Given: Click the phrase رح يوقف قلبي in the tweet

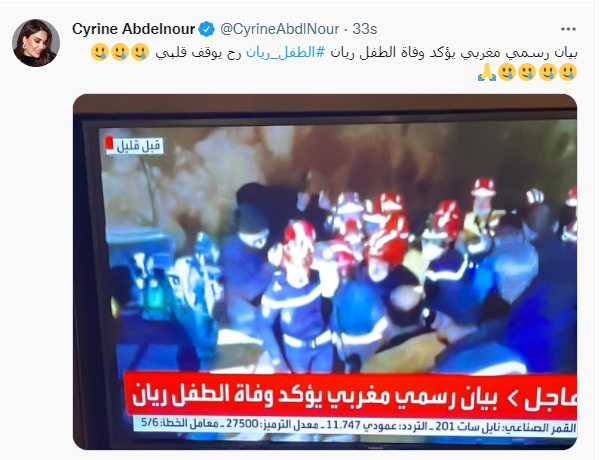Looking at the screenshot, I should pos(198,53).
